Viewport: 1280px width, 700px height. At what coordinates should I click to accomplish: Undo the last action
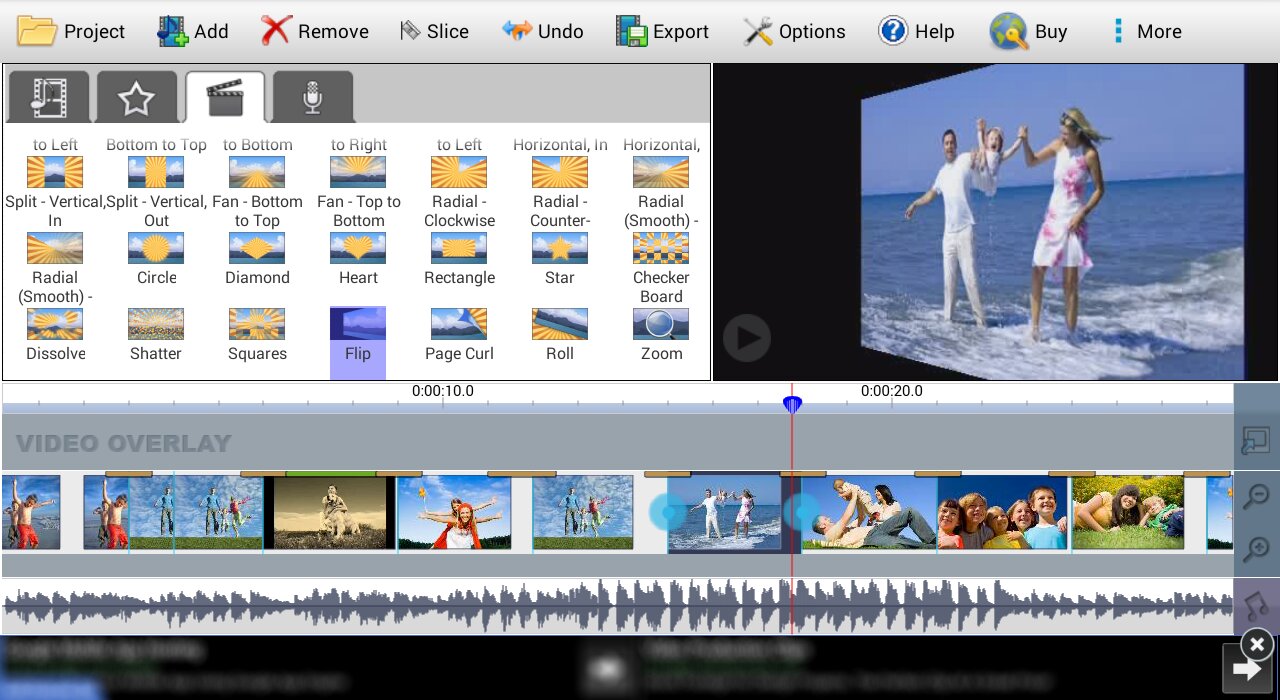(543, 31)
